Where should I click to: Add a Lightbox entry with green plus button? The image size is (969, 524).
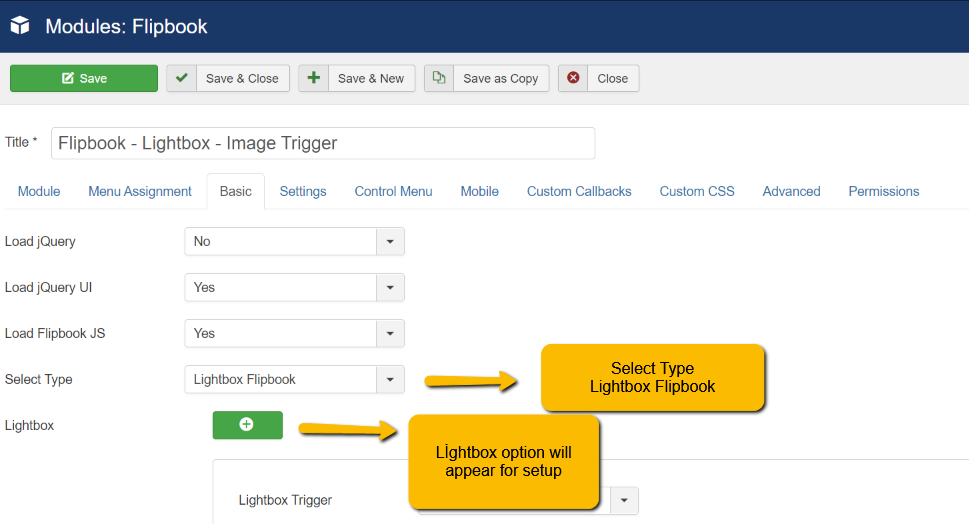[247, 425]
